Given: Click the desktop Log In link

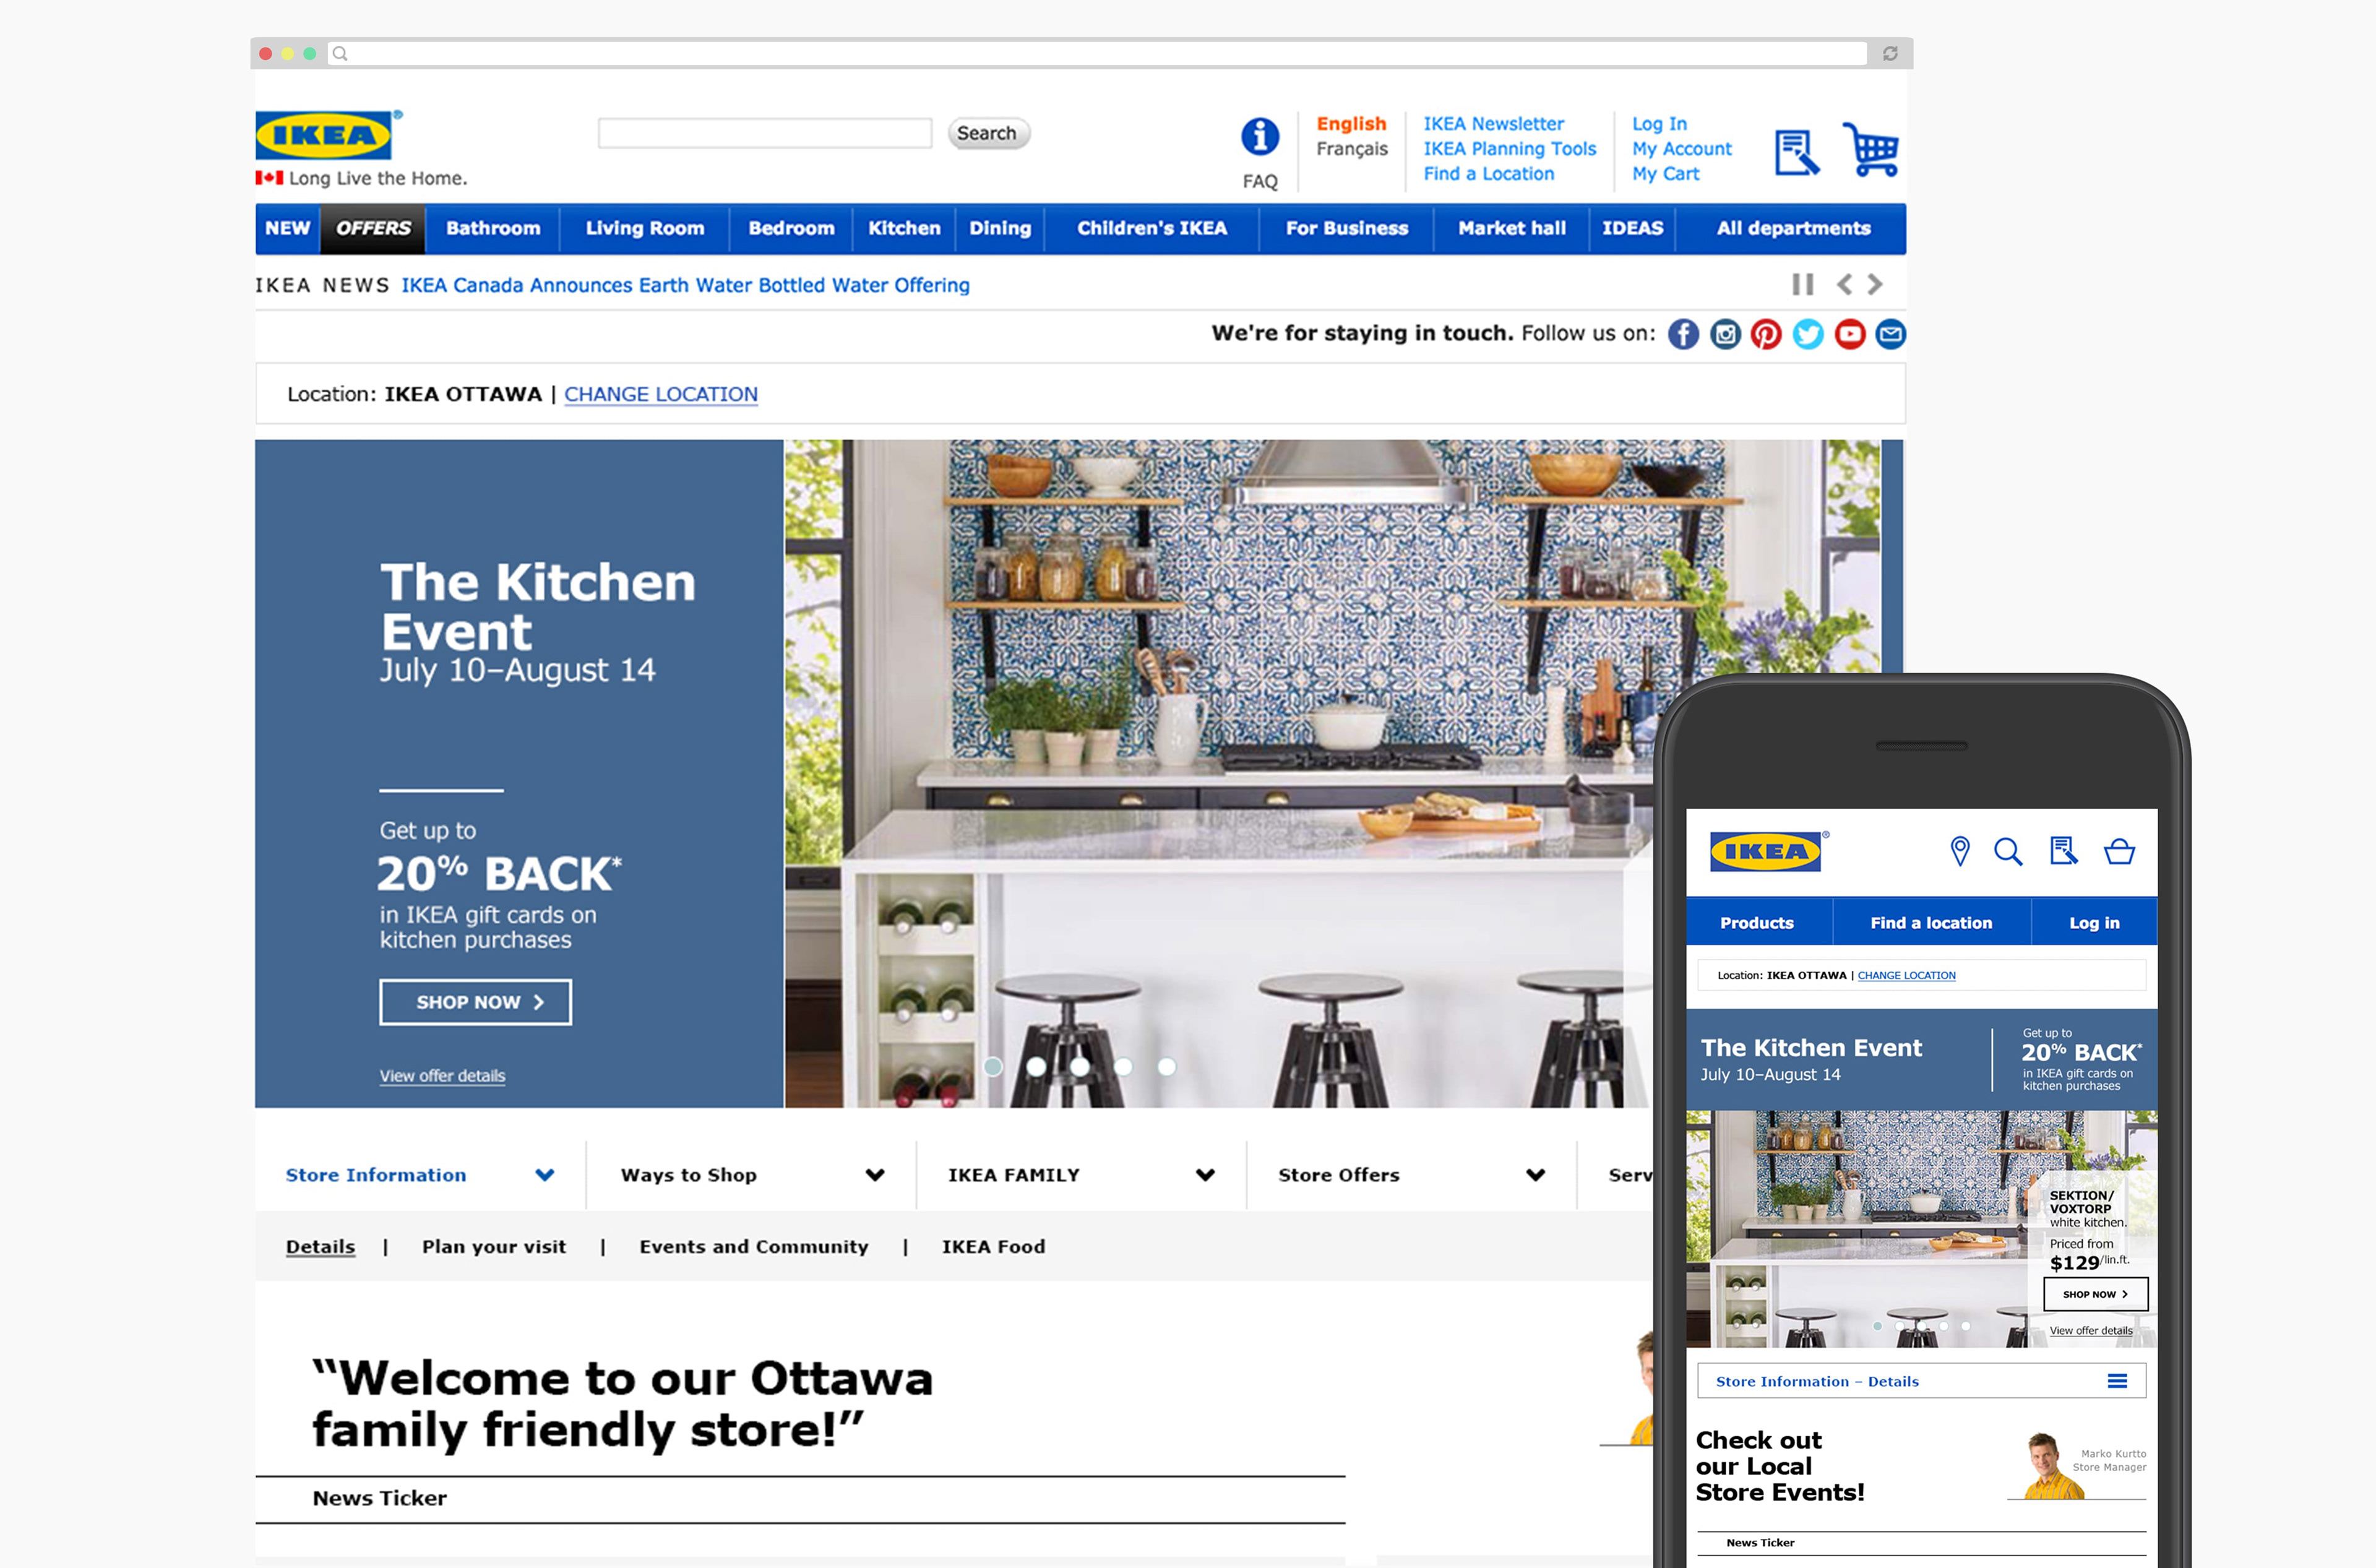Looking at the screenshot, I should [1660, 124].
